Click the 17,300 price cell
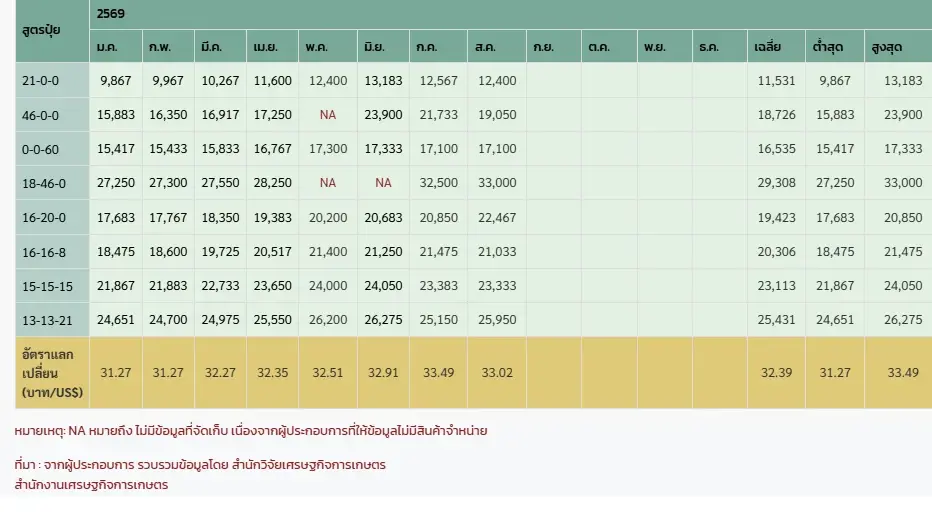 (328, 149)
